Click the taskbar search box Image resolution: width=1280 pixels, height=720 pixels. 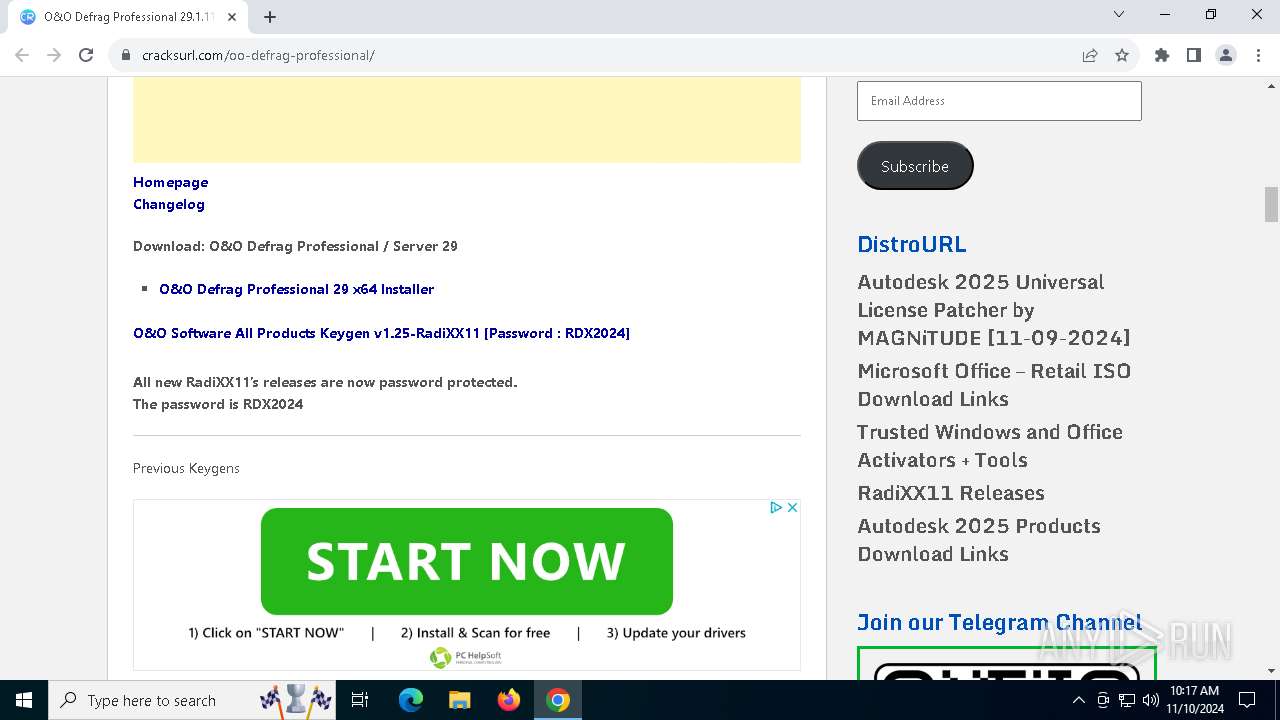pyautogui.click(x=193, y=700)
